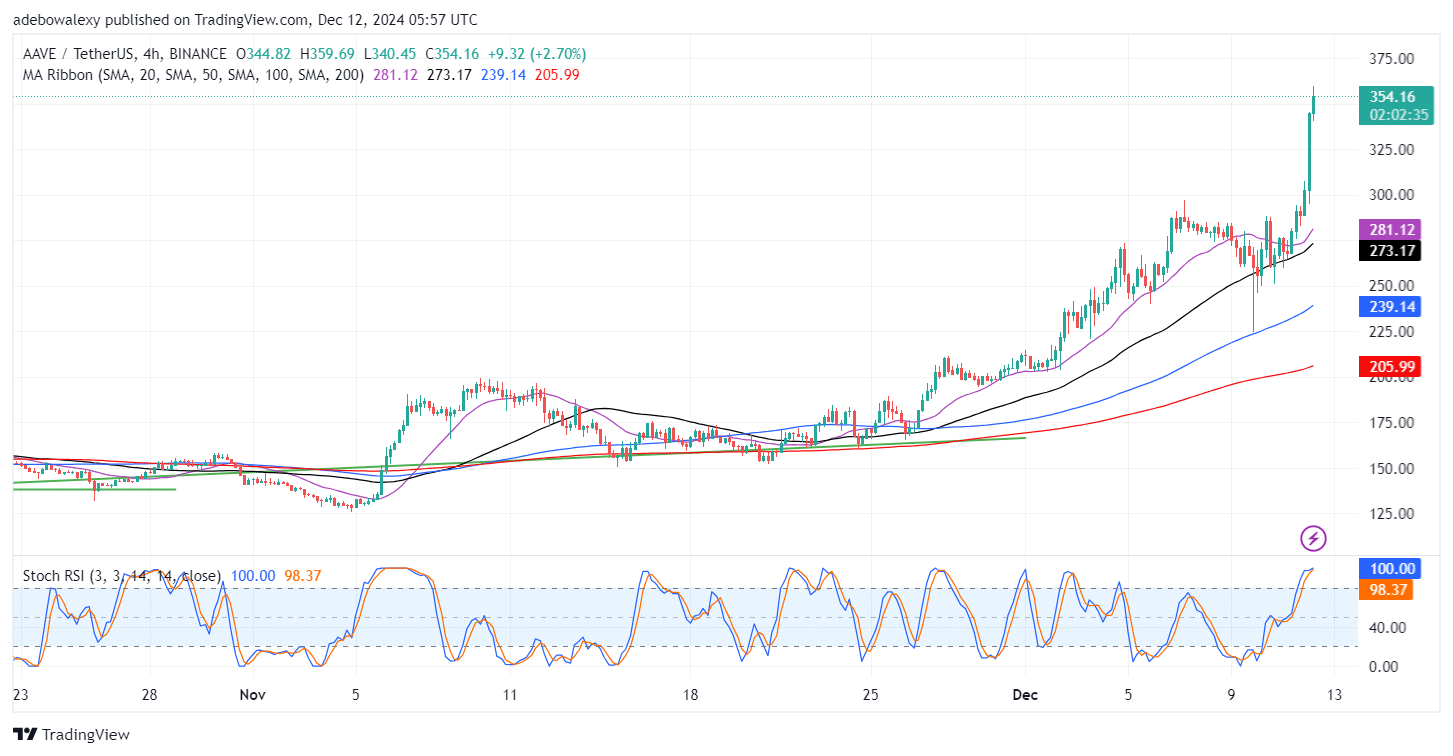This screenshot has height=756, width=1453.
Task: Click the TradingView logo at bottom left
Action: click(71, 735)
